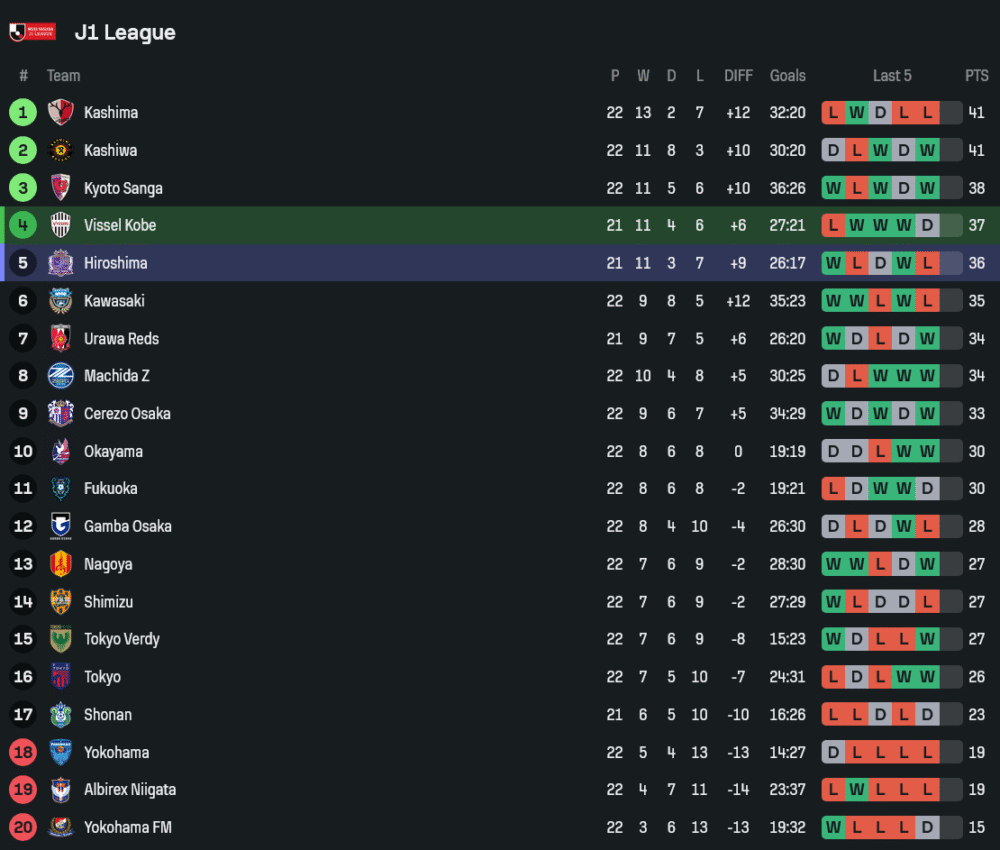Click the Gamba Osaka crest icon
This screenshot has height=850, width=1000.
pyautogui.click(x=61, y=527)
